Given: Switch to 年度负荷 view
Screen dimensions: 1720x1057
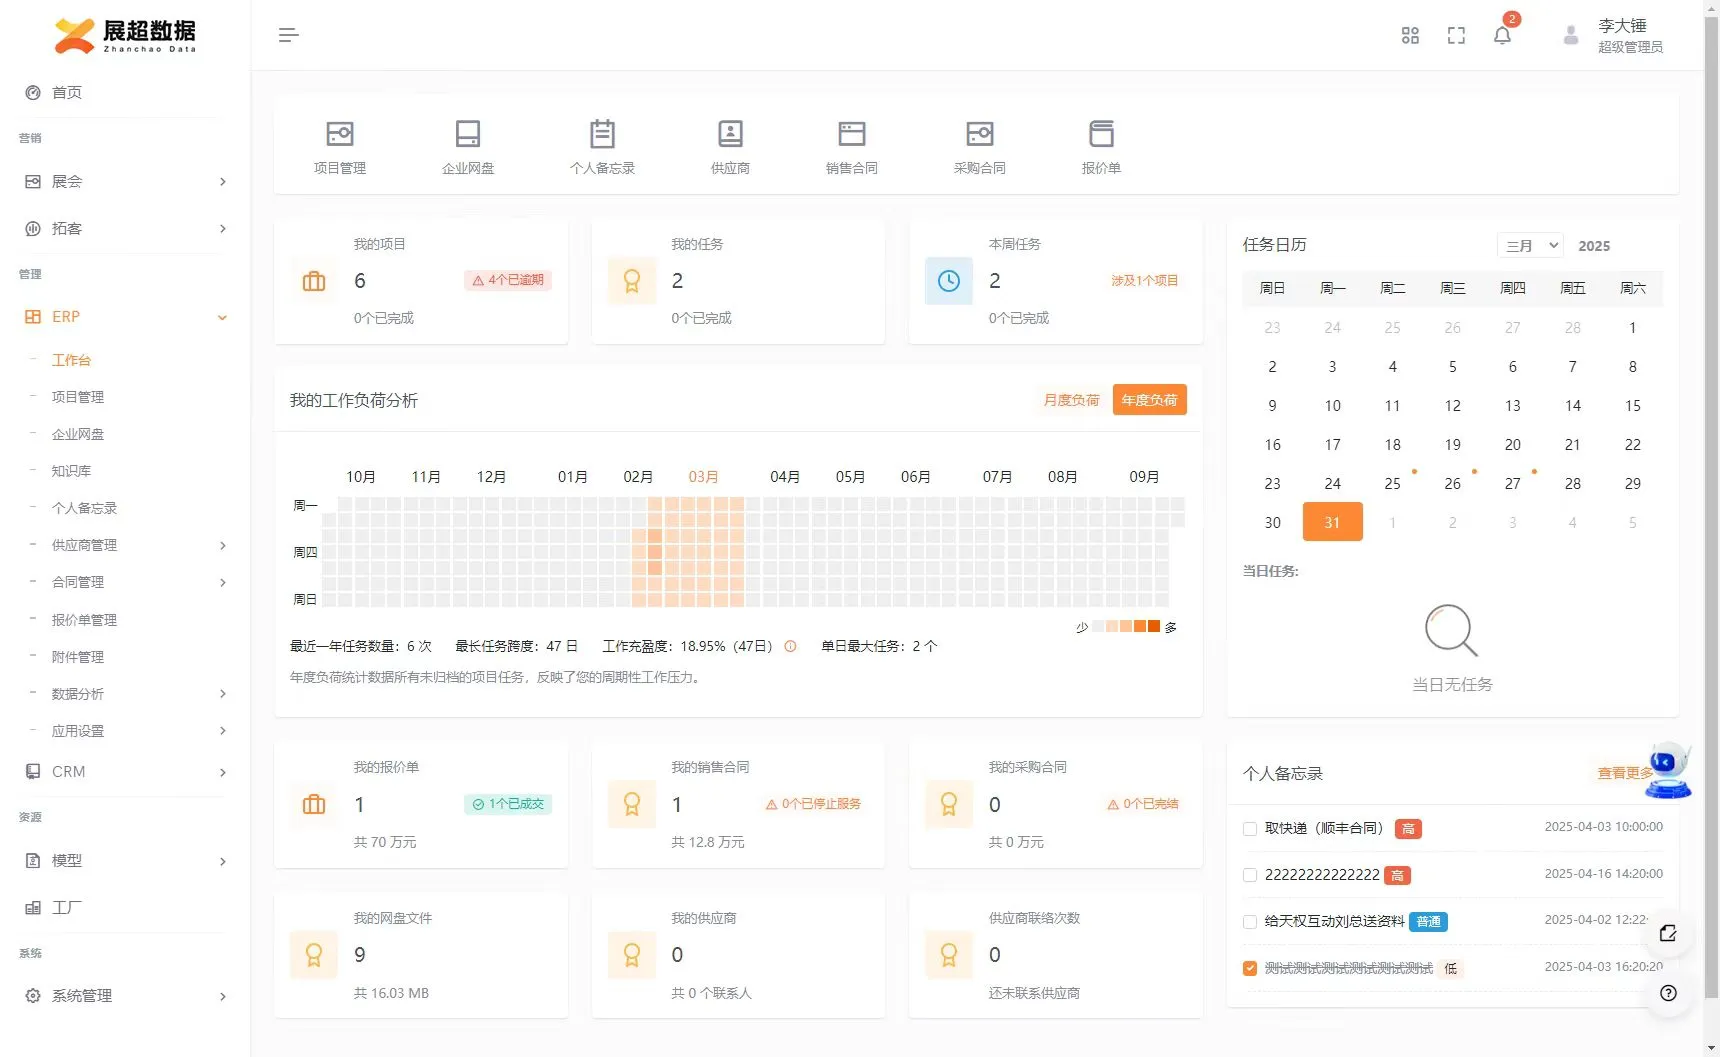Looking at the screenshot, I should click(1150, 400).
